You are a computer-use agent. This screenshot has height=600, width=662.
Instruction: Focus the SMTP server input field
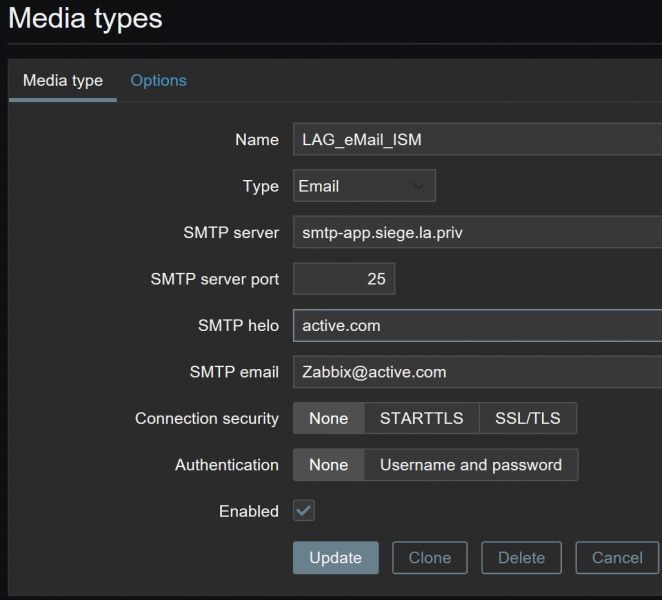coord(478,232)
